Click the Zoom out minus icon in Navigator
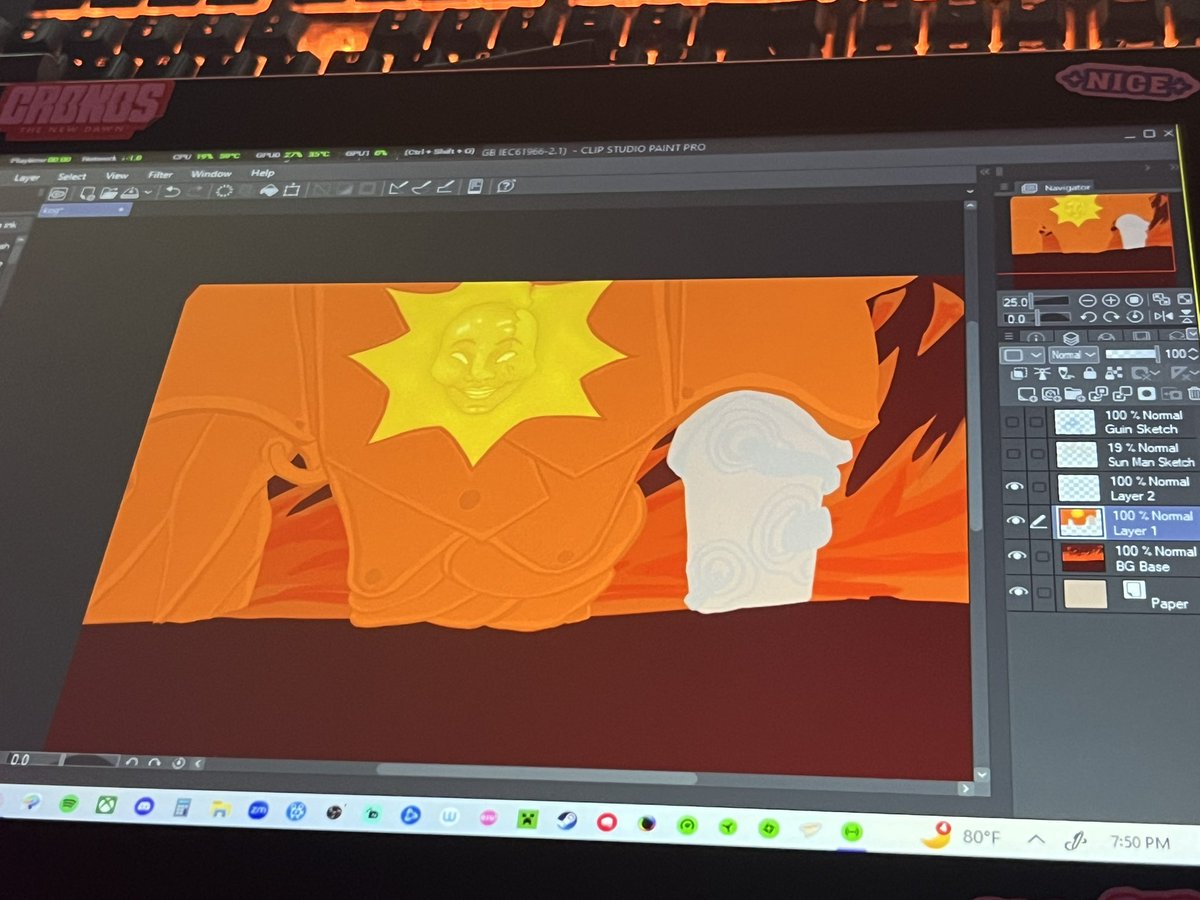Screen dimensions: 1200x900 coord(1089,300)
